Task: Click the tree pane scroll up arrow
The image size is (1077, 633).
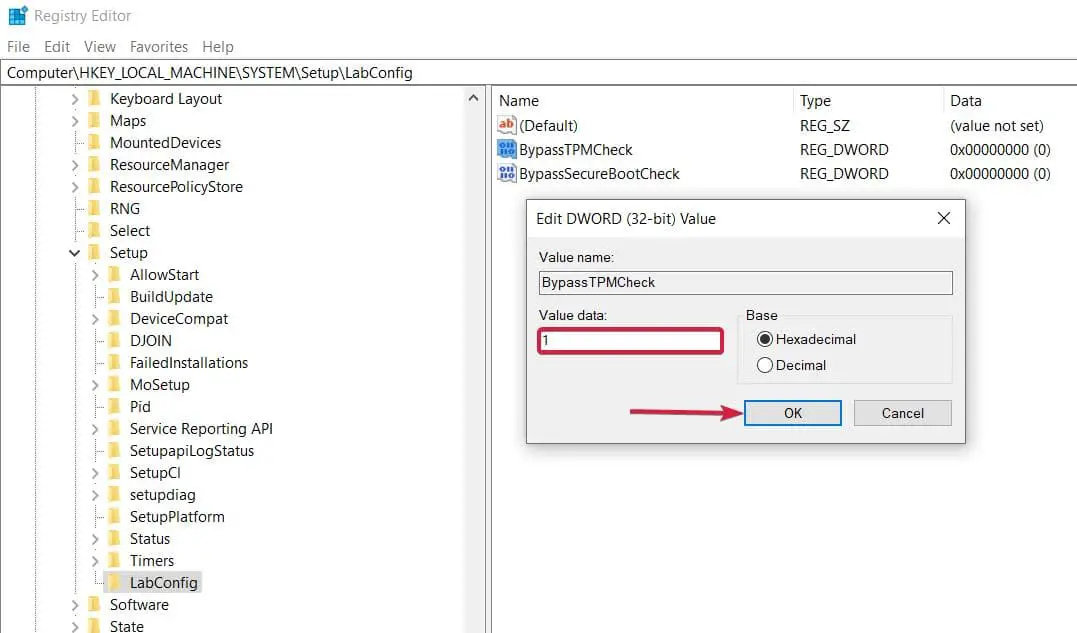Action: point(473,98)
